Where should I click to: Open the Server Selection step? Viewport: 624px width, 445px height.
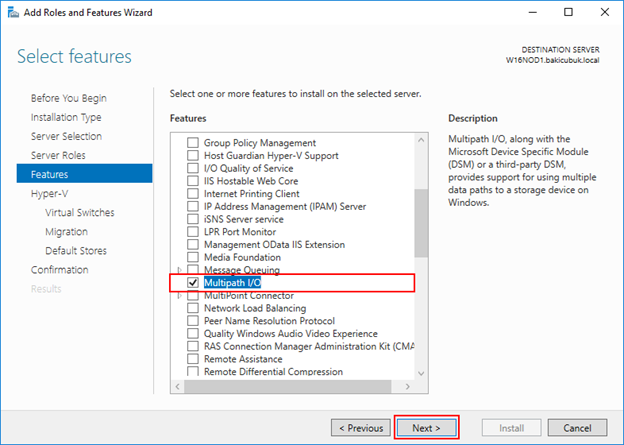tap(66, 136)
